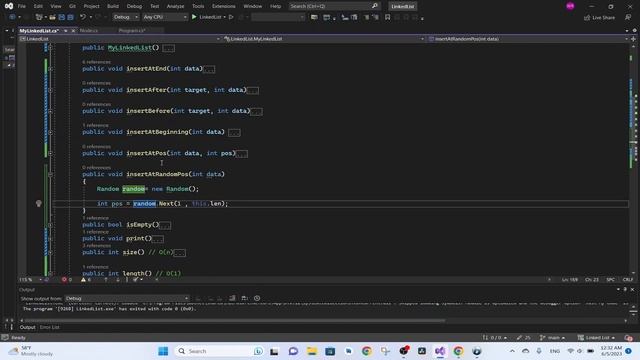This screenshot has height=360, width=640.
Task: Open the Extensions menu
Action: [224, 6]
